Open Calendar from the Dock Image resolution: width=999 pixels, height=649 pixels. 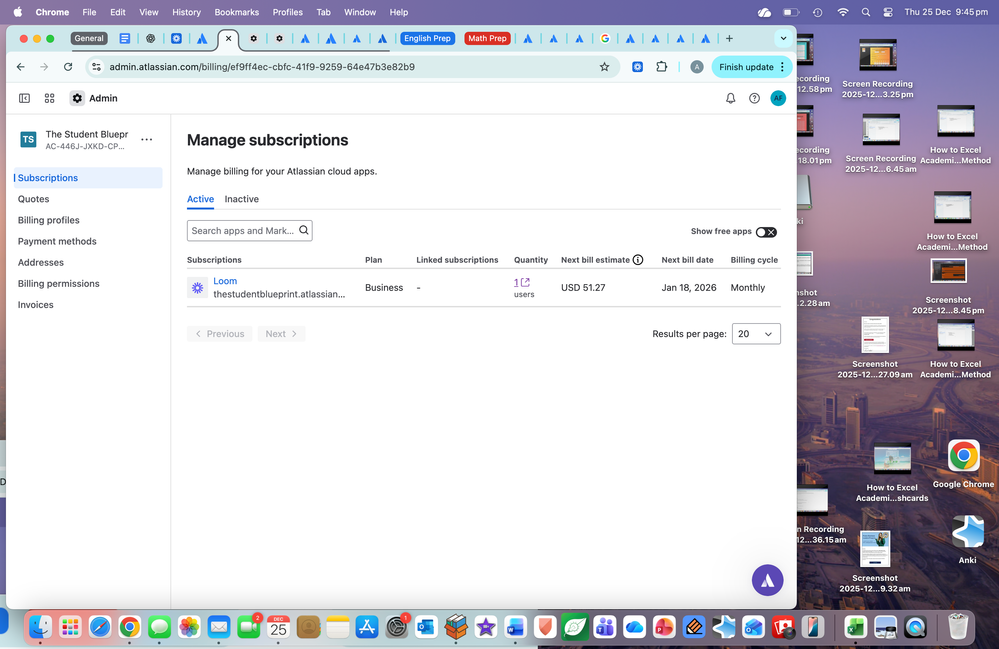[278, 627]
